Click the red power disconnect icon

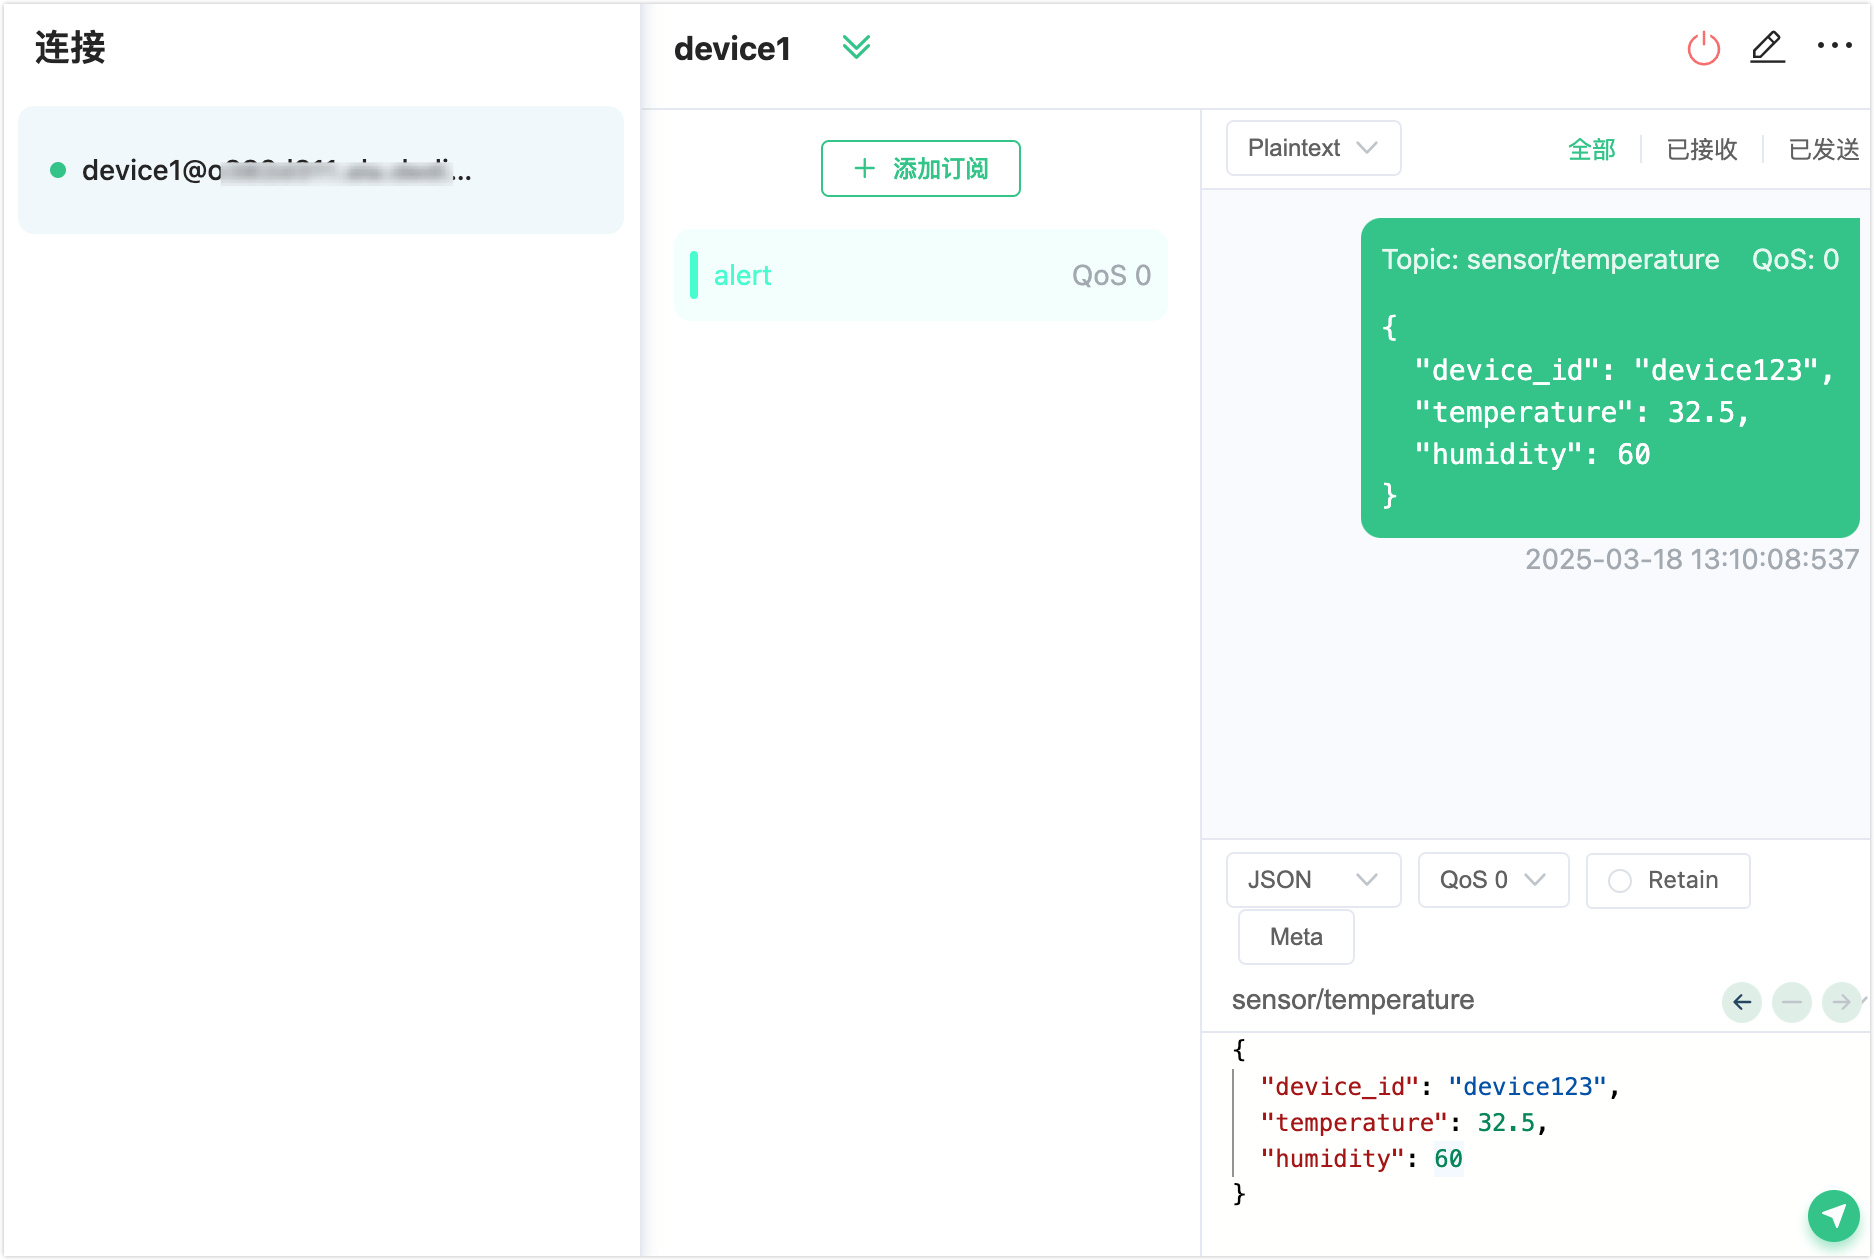tap(1703, 48)
